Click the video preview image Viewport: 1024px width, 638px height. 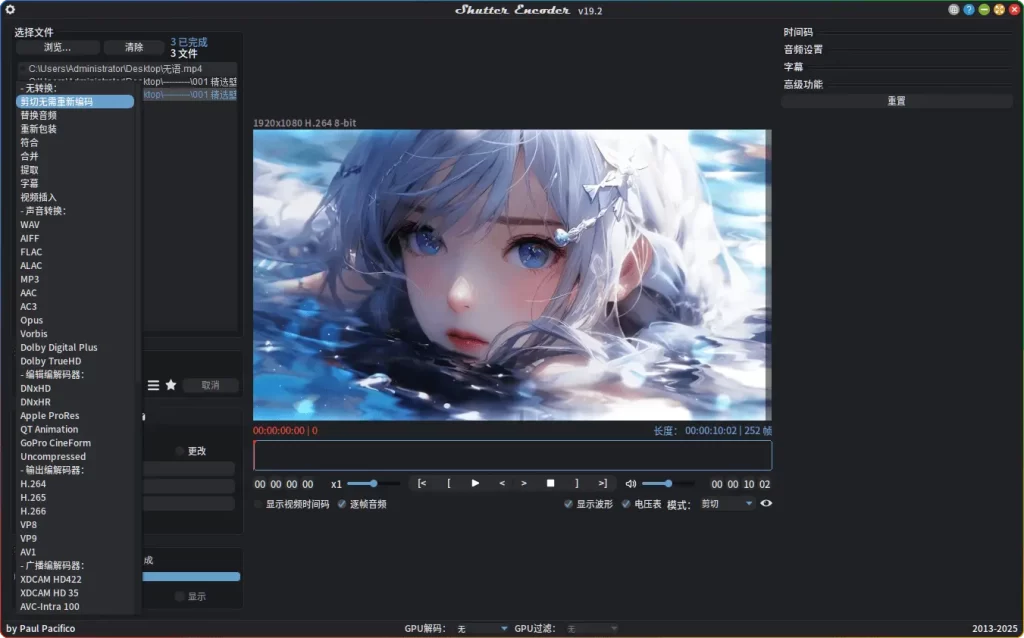[512, 275]
